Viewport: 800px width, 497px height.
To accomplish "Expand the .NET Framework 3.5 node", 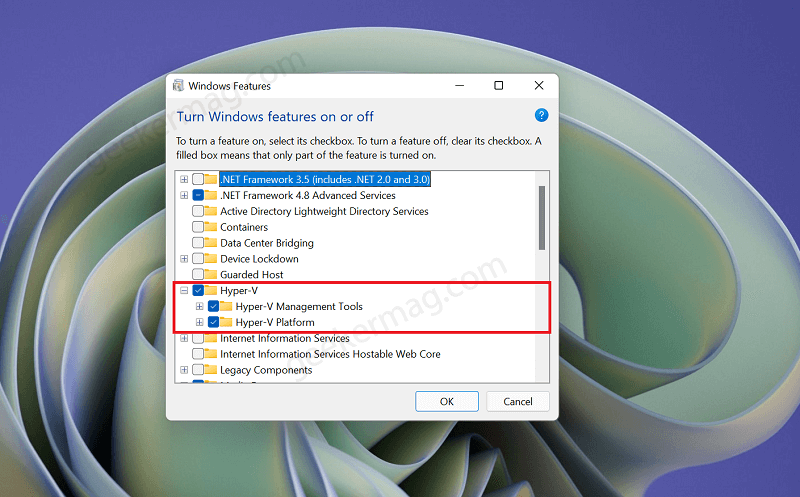I will [x=184, y=179].
